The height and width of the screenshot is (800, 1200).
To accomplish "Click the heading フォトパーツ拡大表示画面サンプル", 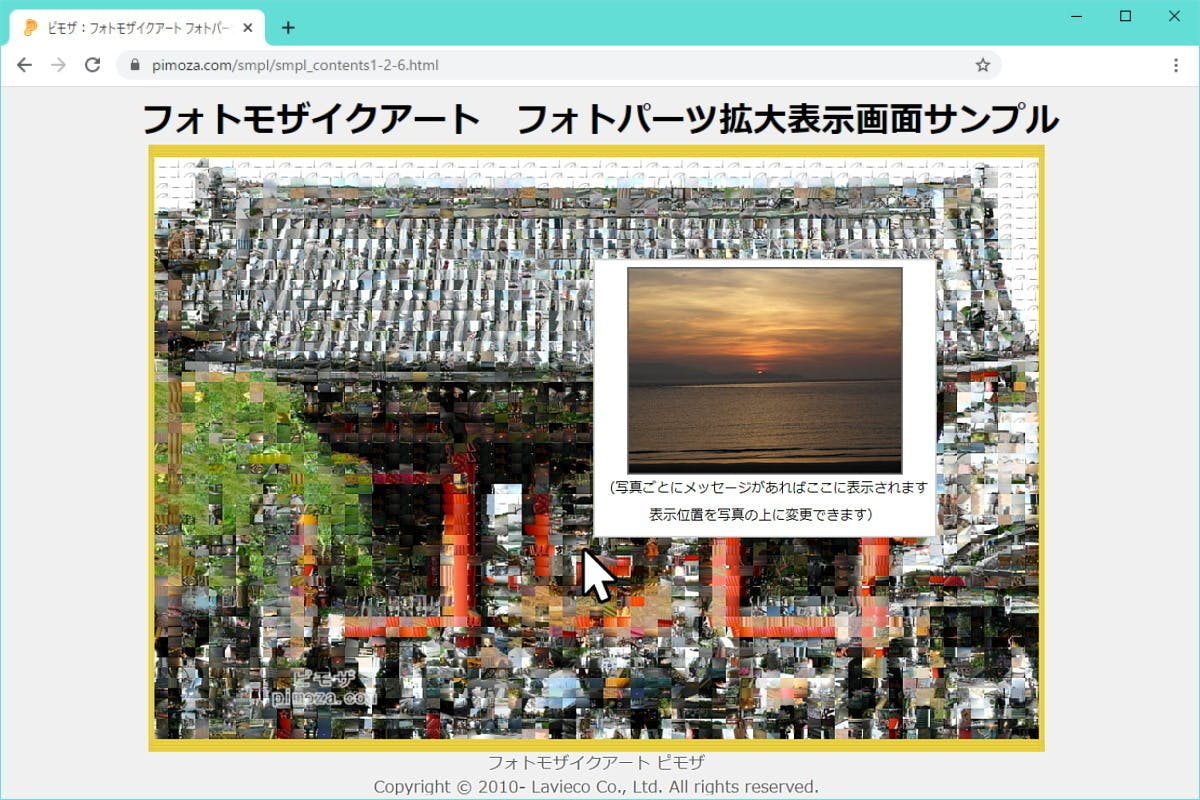I will pyautogui.click(x=787, y=120).
